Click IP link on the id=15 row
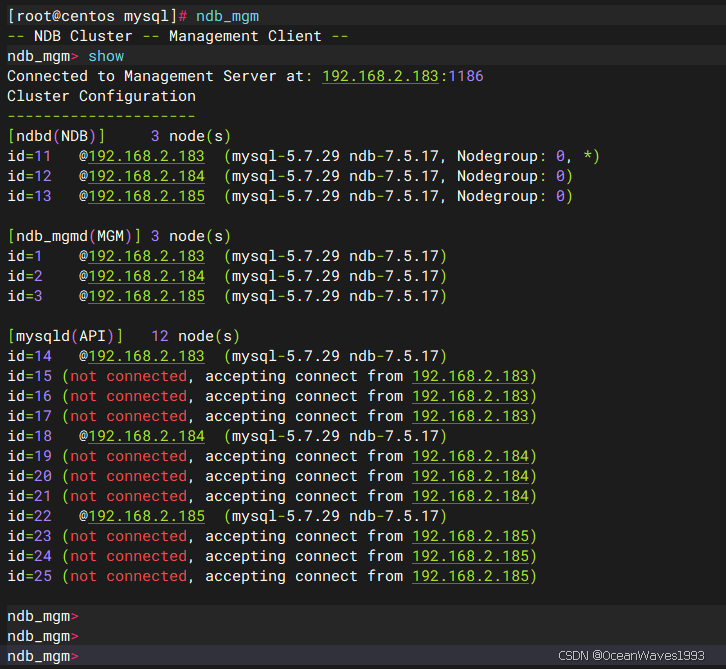The width and height of the screenshot is (726, 669). pos(470,376)
